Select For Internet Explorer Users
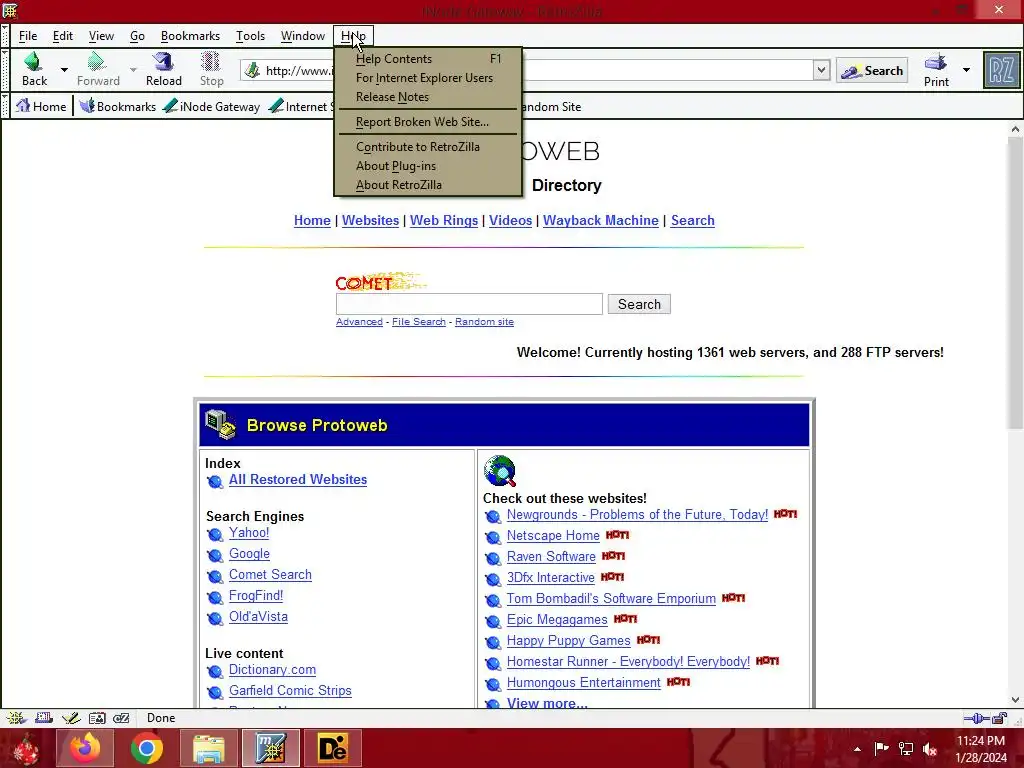1024x768 pixels. (x=428, y=78)
